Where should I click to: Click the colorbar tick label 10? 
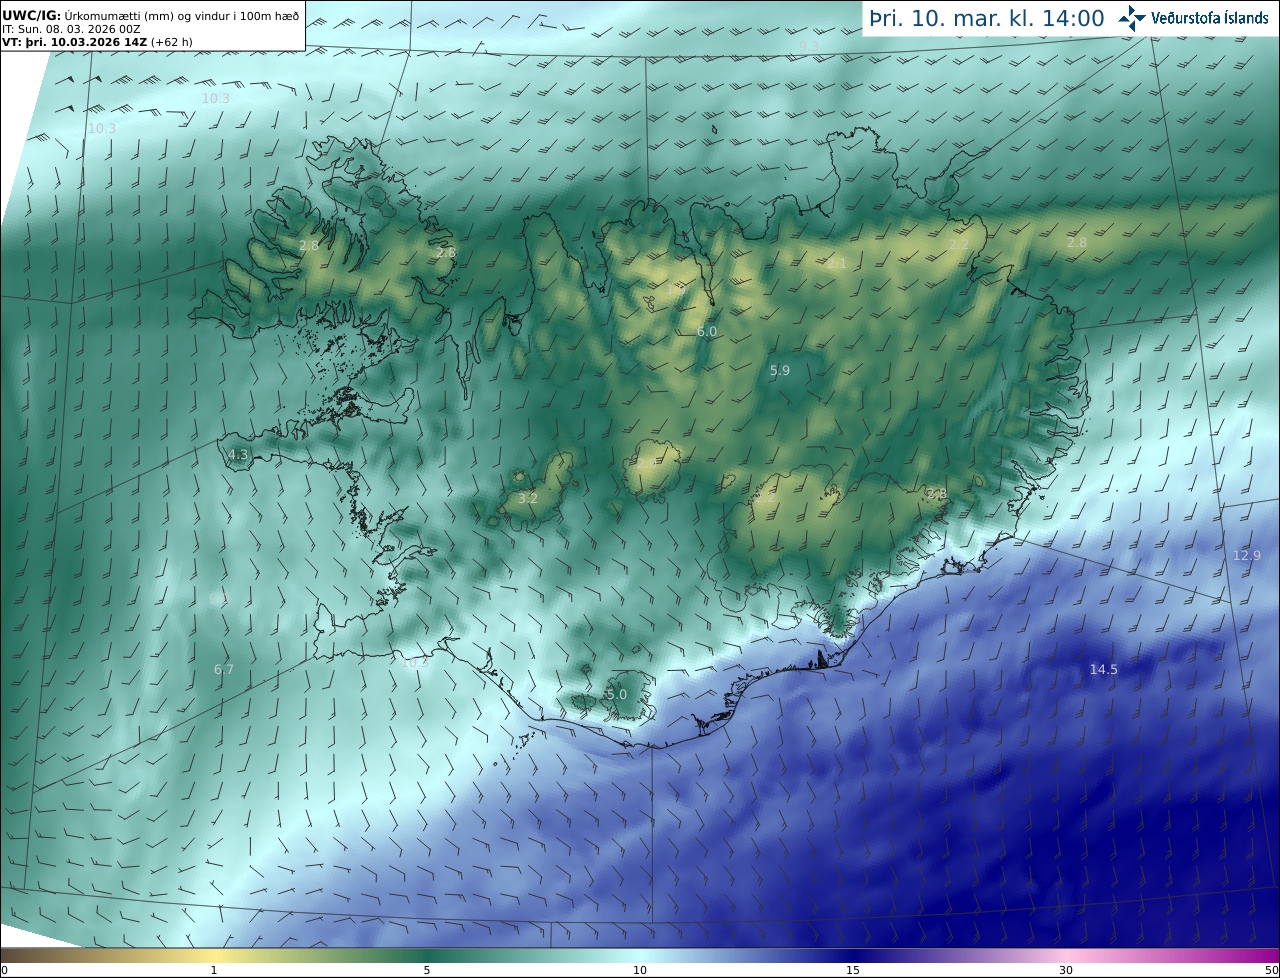tap(640, 970)
